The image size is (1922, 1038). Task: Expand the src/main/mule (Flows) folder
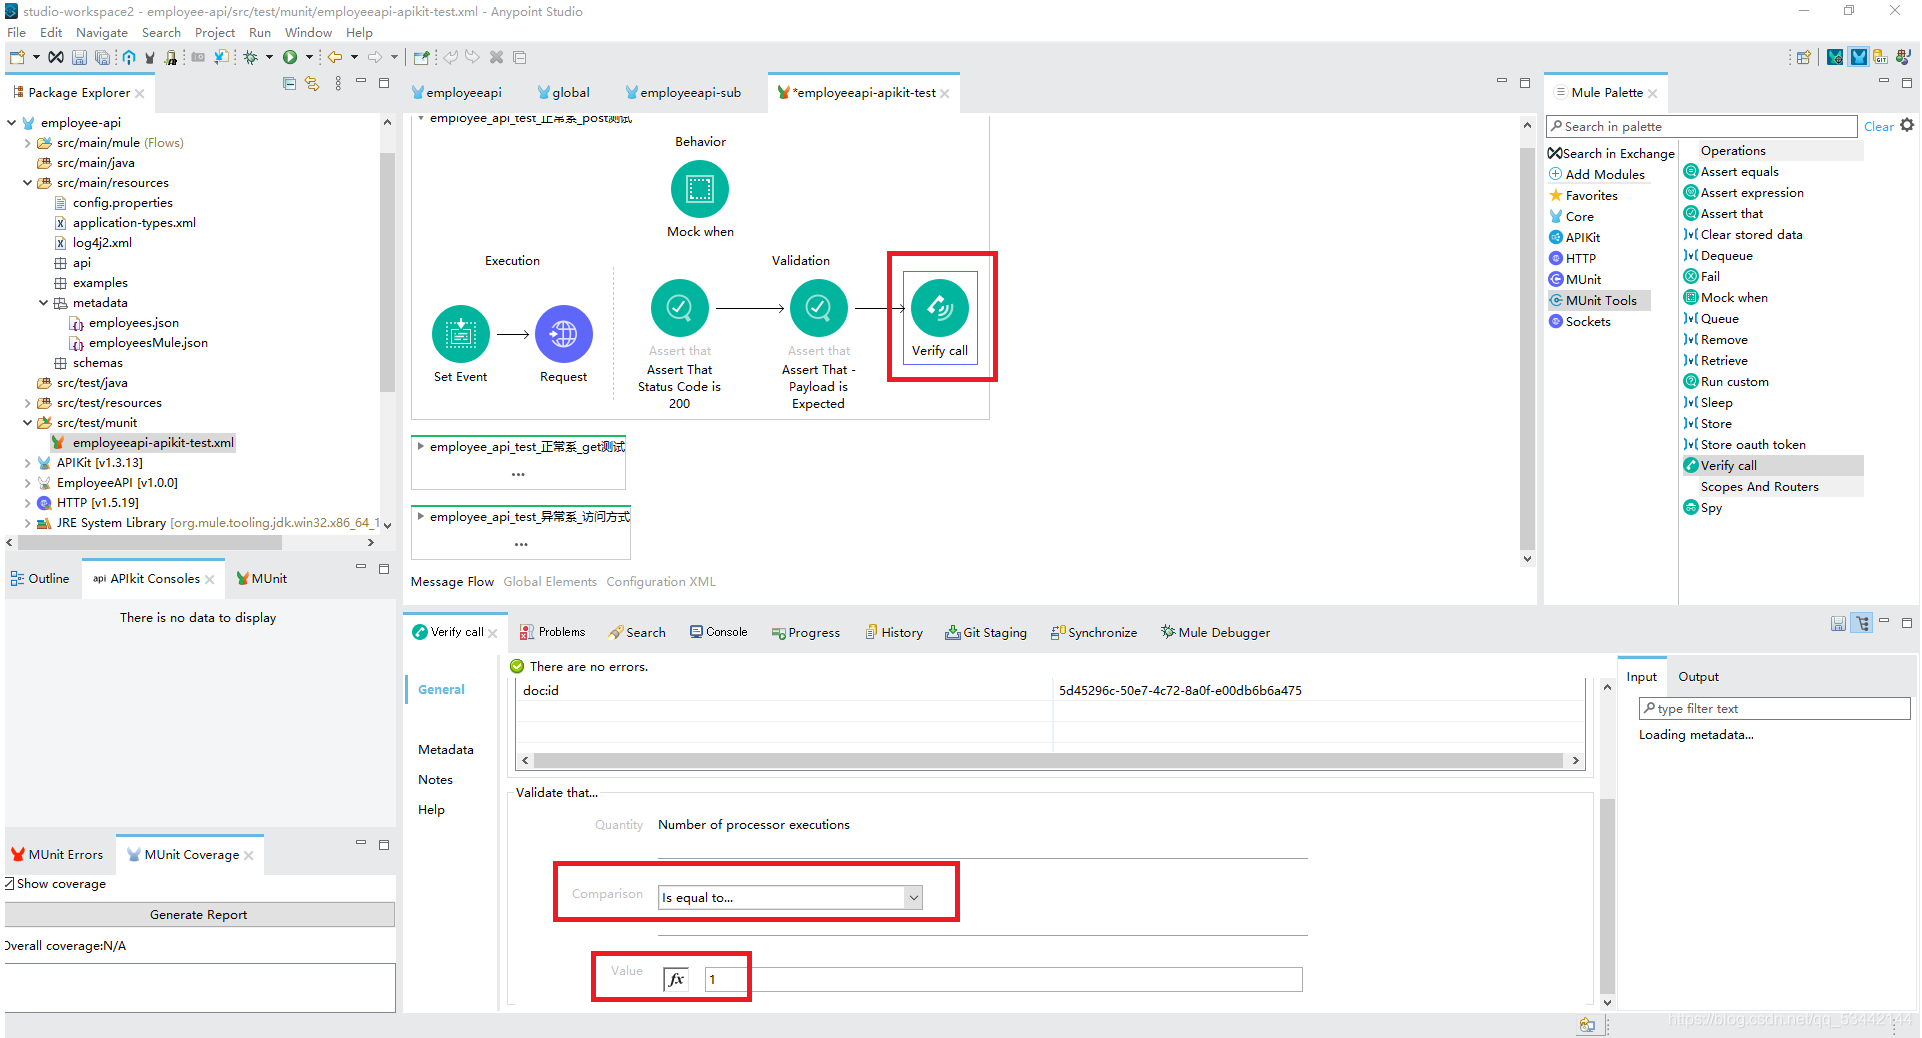click(x=27, y=143)
